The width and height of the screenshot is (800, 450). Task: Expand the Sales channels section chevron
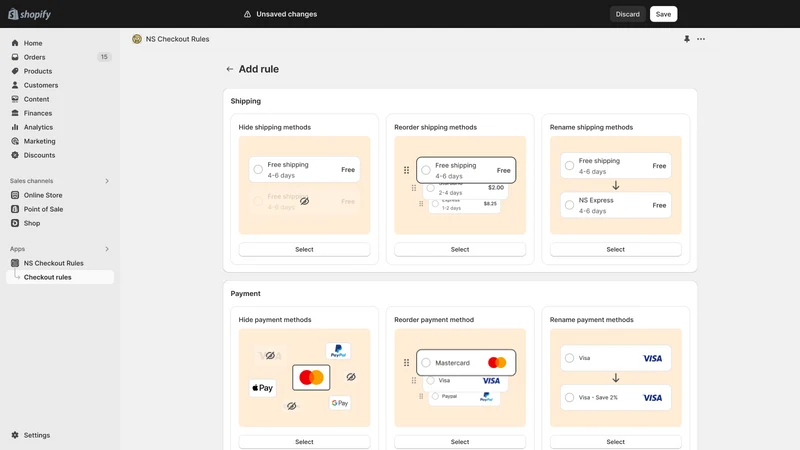tap(107, 181)
